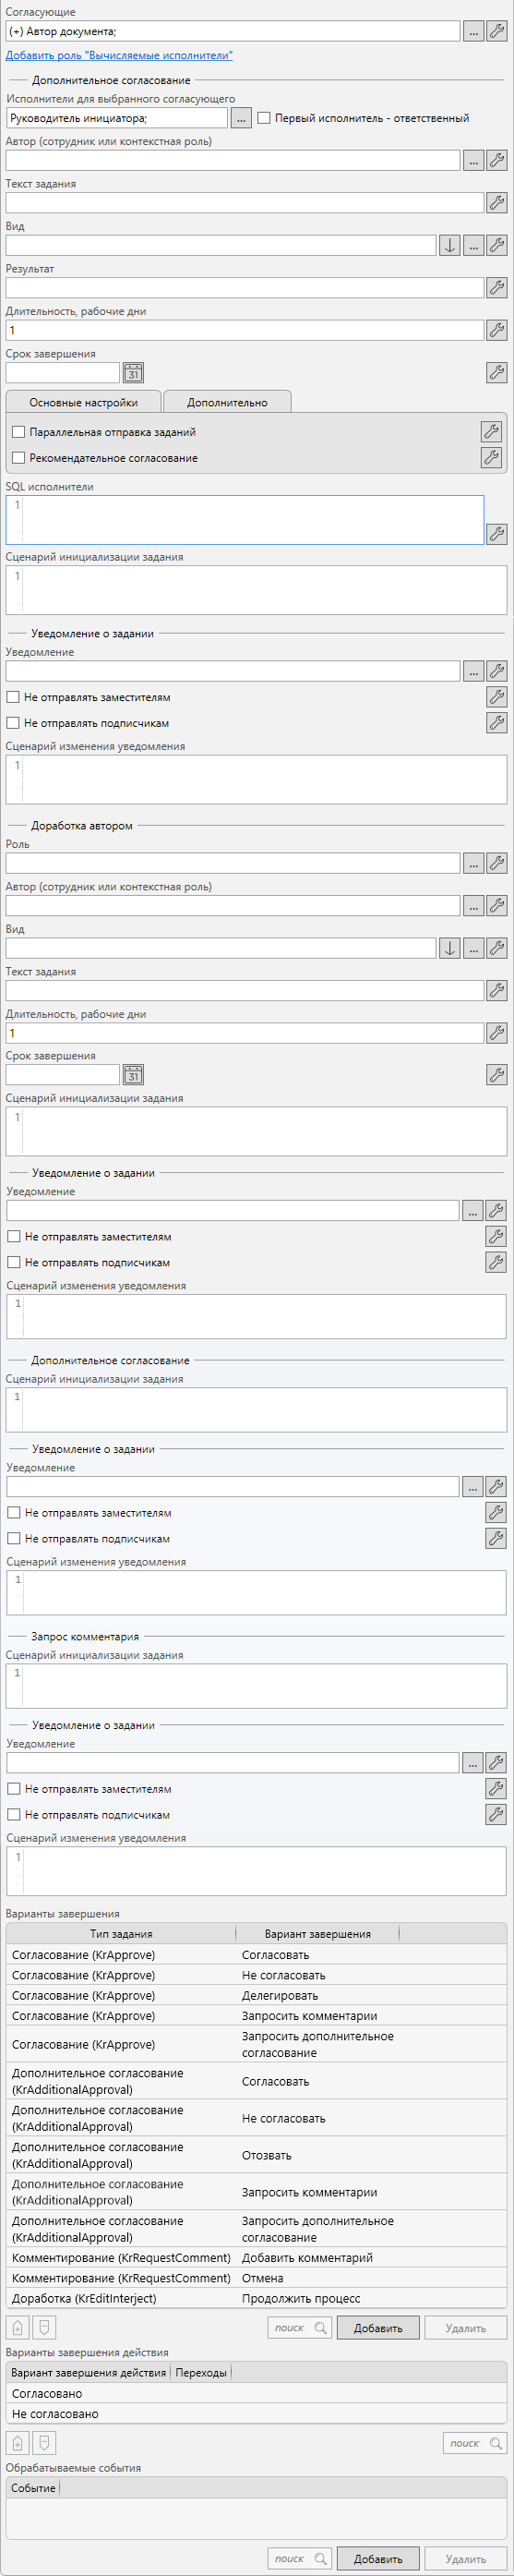The image size is (514, 2576).
Task: Click Добавить button under Варианты завершения table
Action: (378, 2328)
